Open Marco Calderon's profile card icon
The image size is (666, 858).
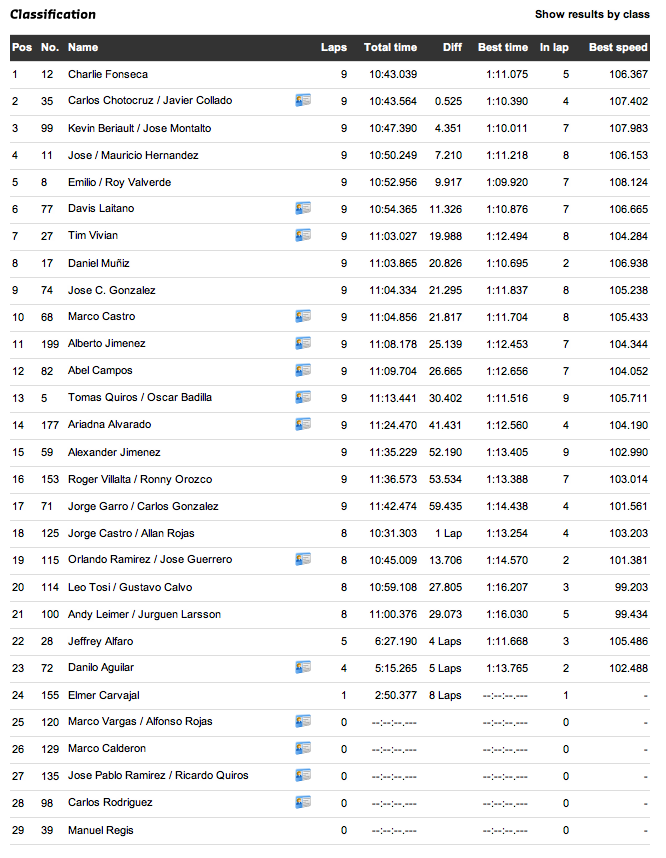click(303, 748)
